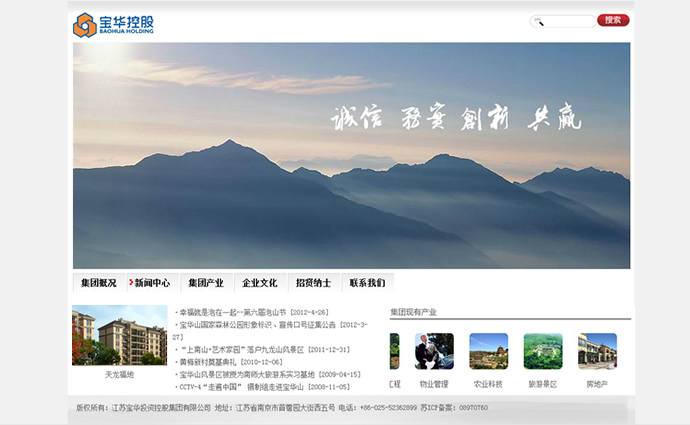Click the magnifier icon in search box
The image size is (690, 425).
[539, 21]
